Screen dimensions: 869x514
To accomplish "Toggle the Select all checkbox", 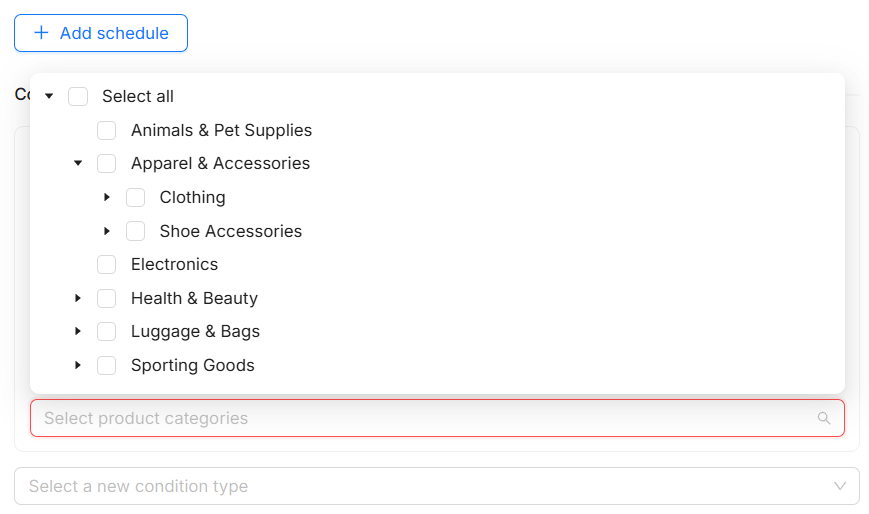I will (x=78, y=96).
